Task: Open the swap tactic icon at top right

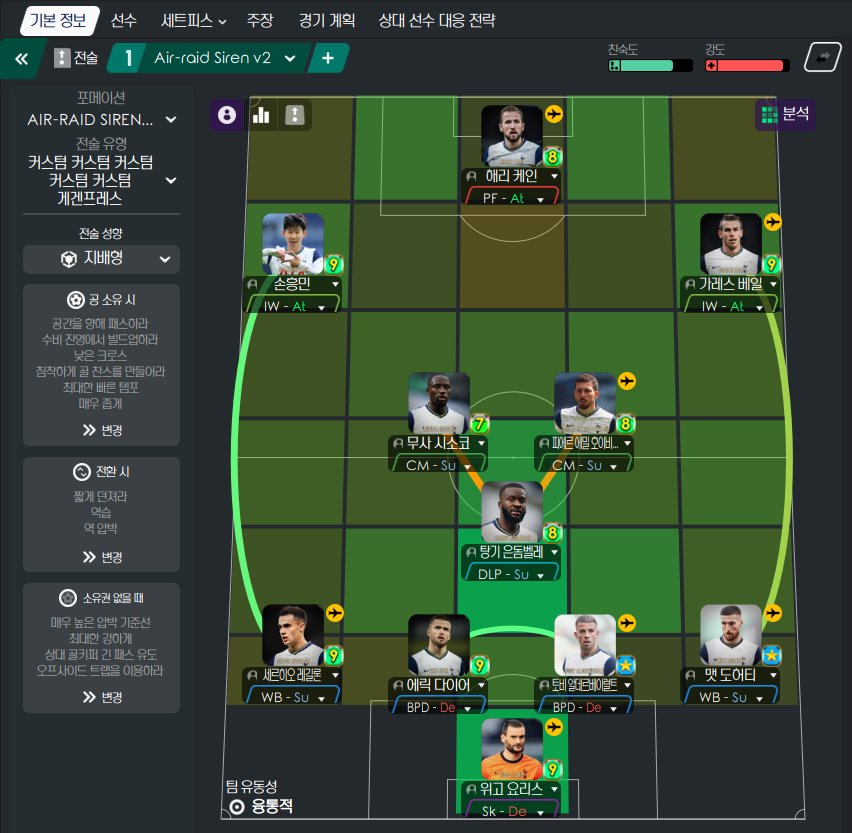Action: click(823, 57)
